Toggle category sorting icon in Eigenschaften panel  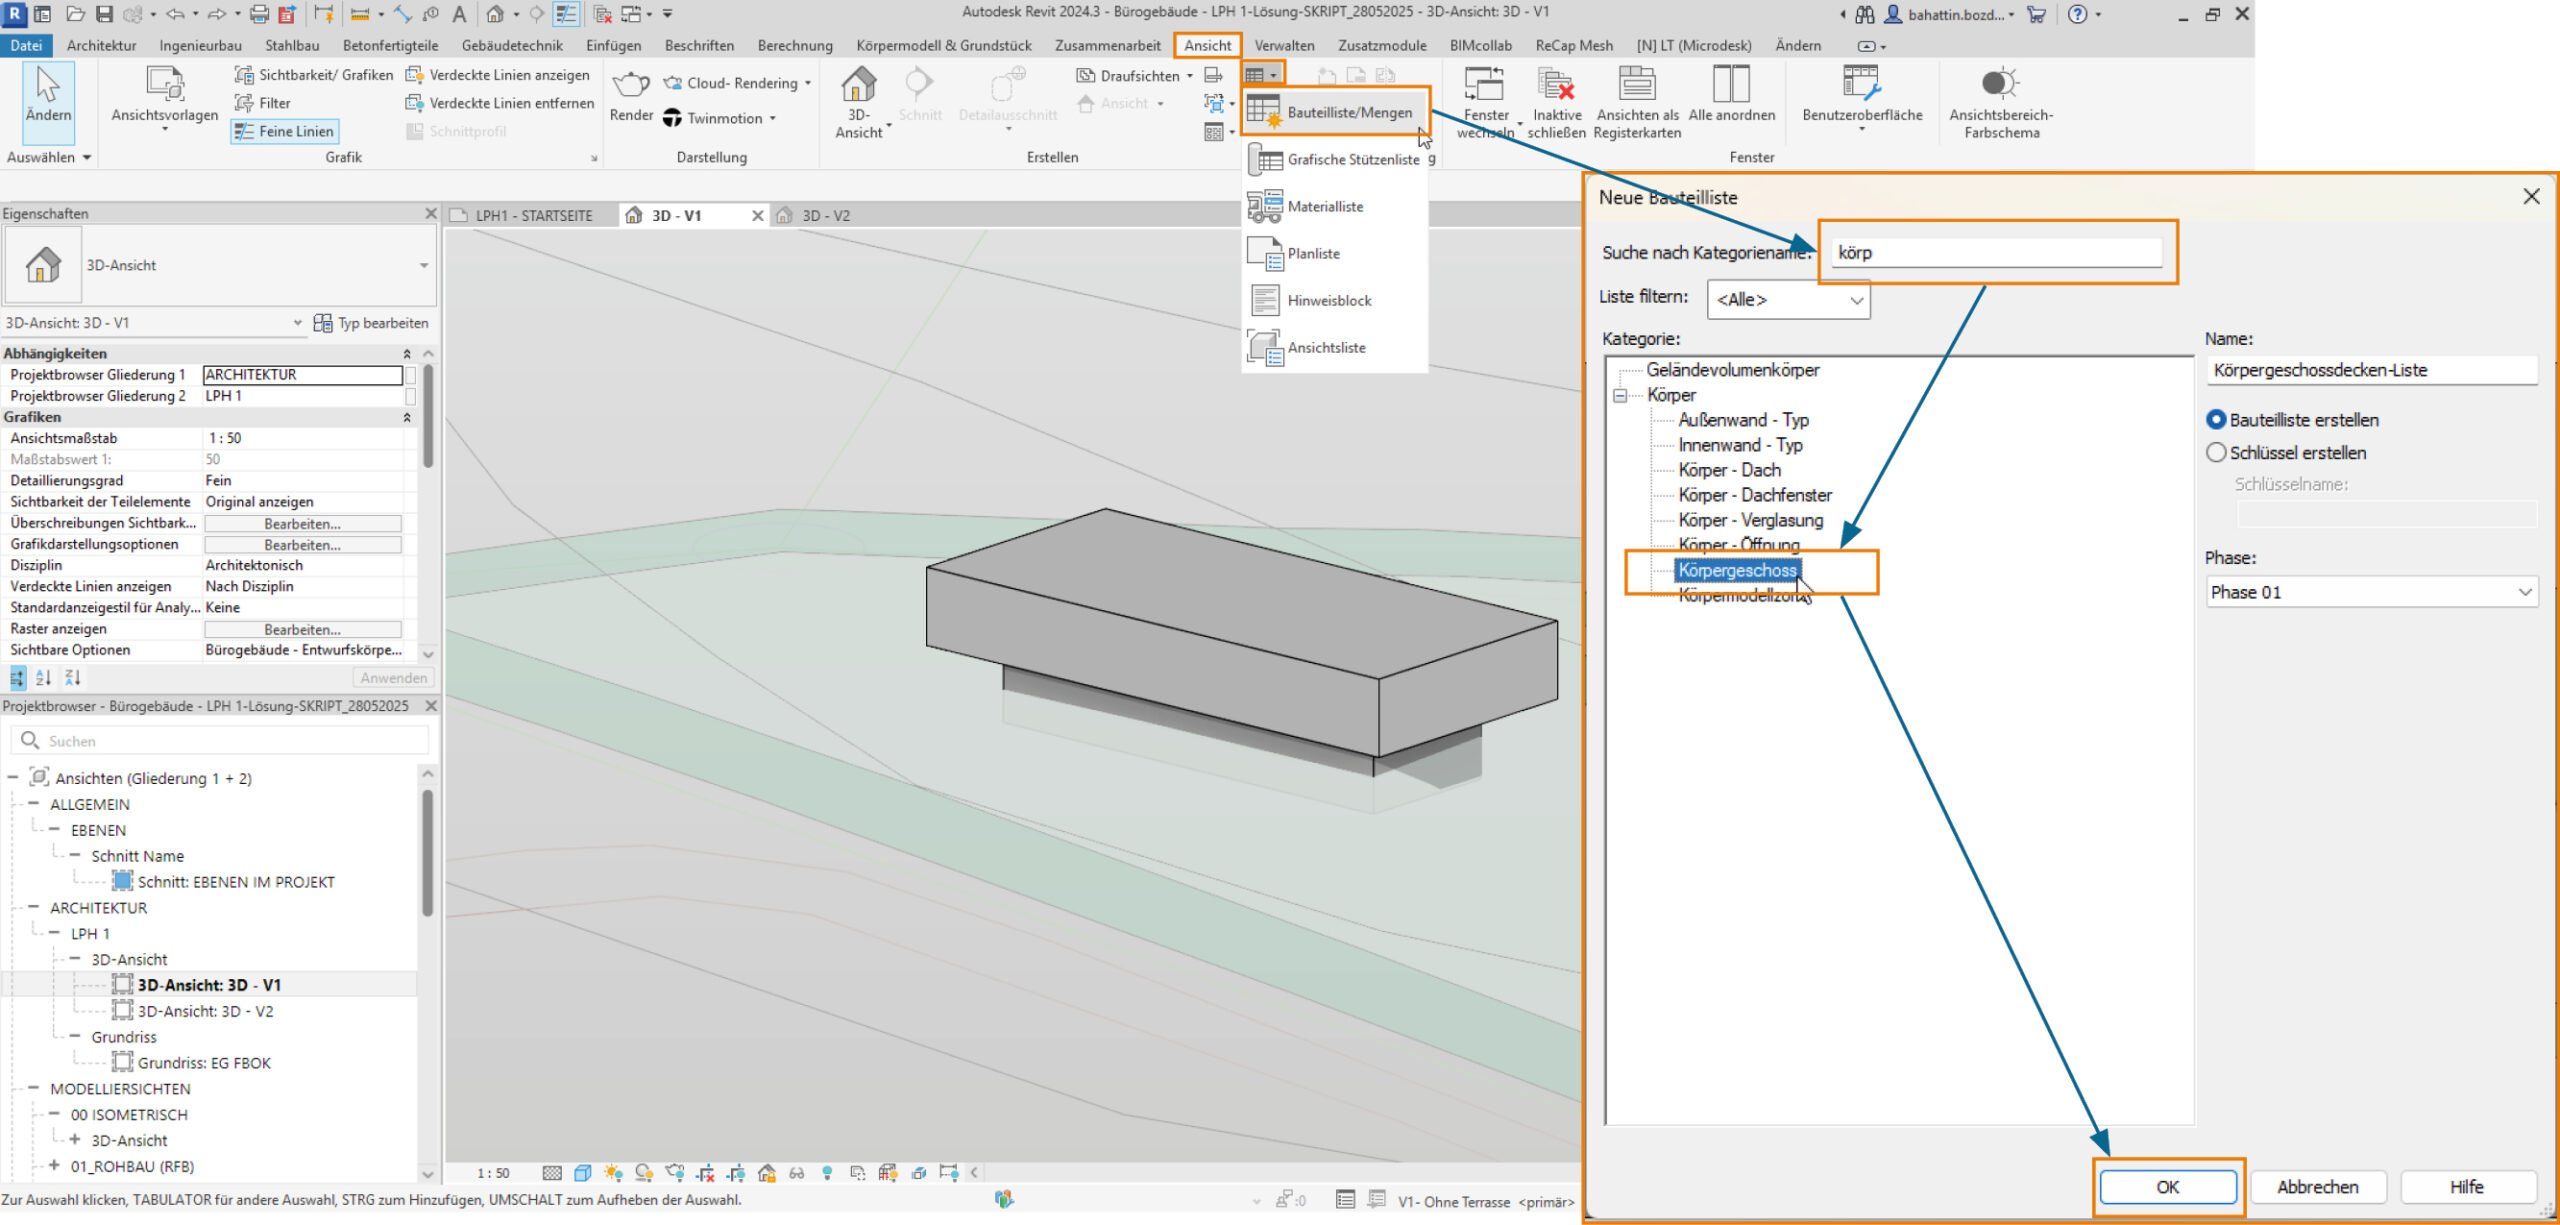(17, 678)
